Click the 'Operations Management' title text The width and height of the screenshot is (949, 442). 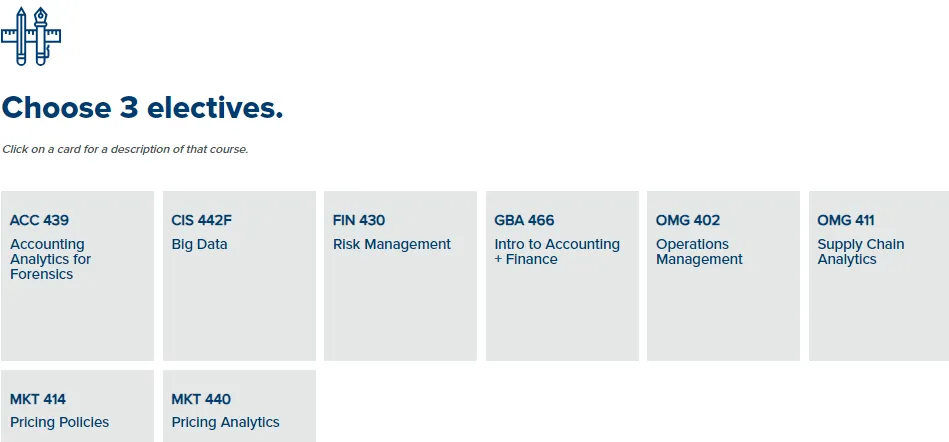click(x=699, y=252)
